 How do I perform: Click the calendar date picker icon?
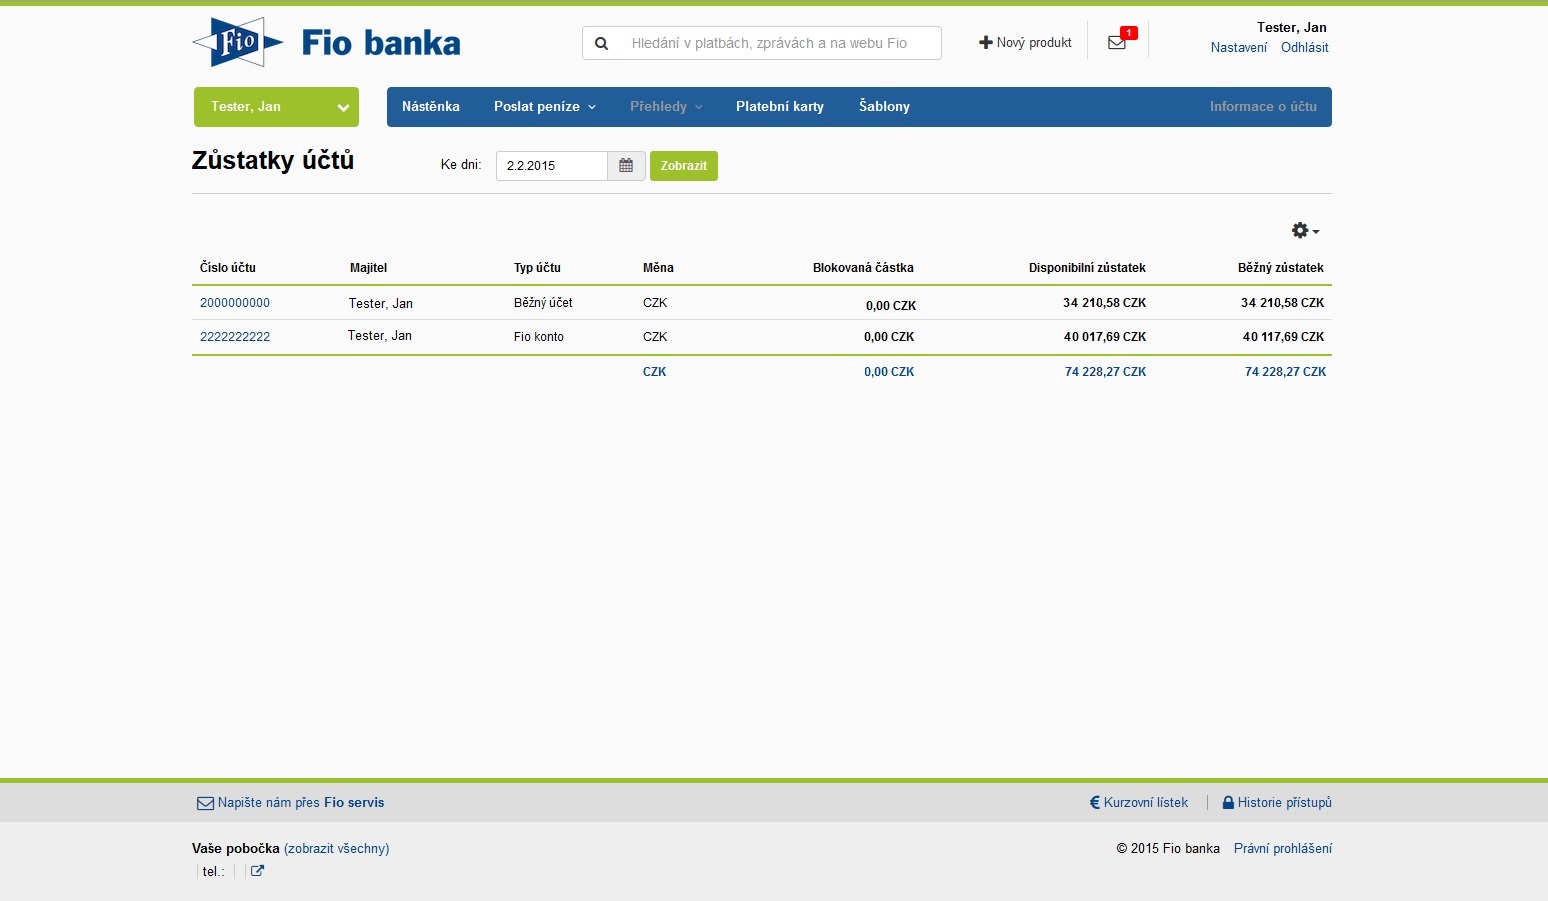tap(626, 166)
